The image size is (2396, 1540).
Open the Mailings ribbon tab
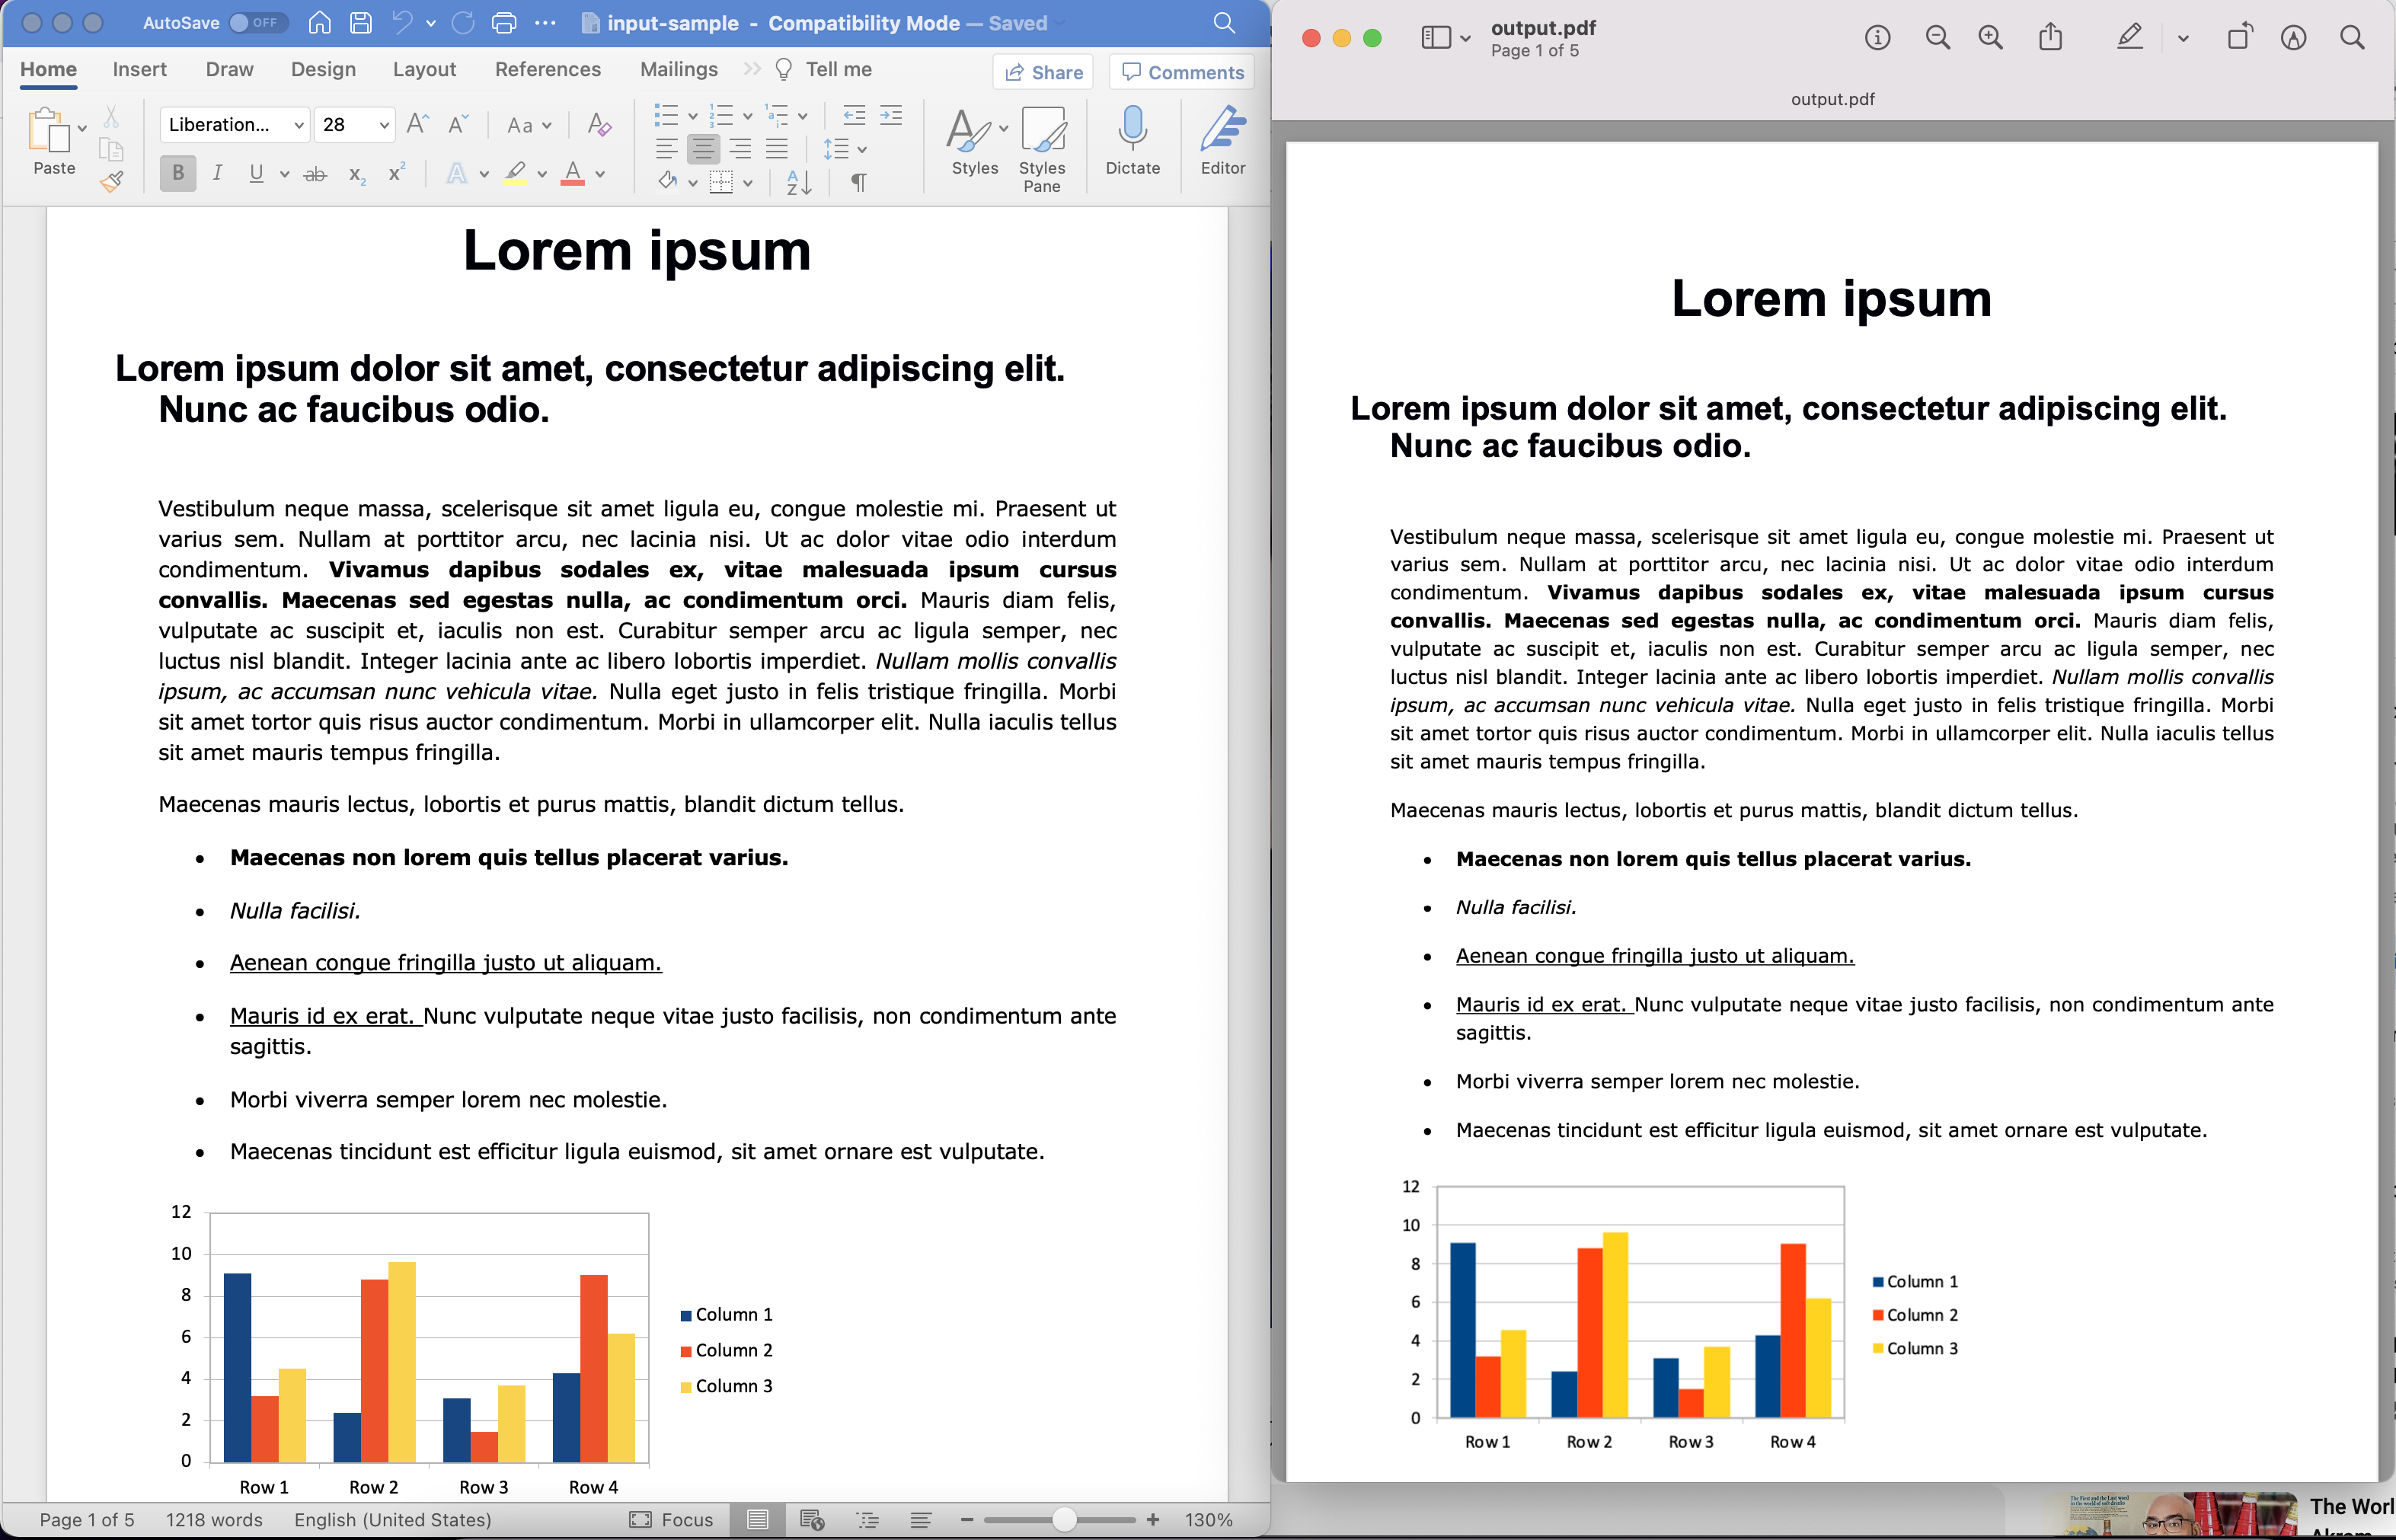[679, 69]
